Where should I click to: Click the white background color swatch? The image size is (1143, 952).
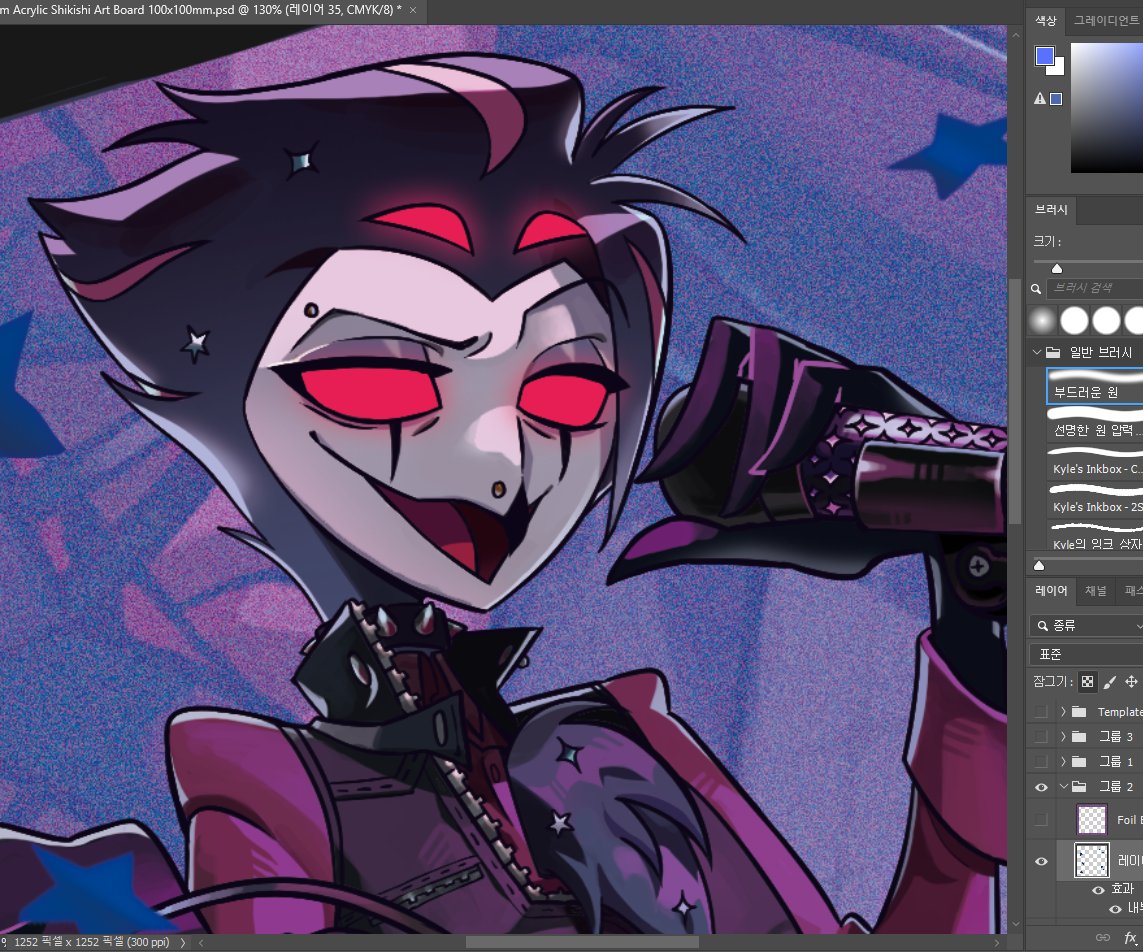(1058, 69)
